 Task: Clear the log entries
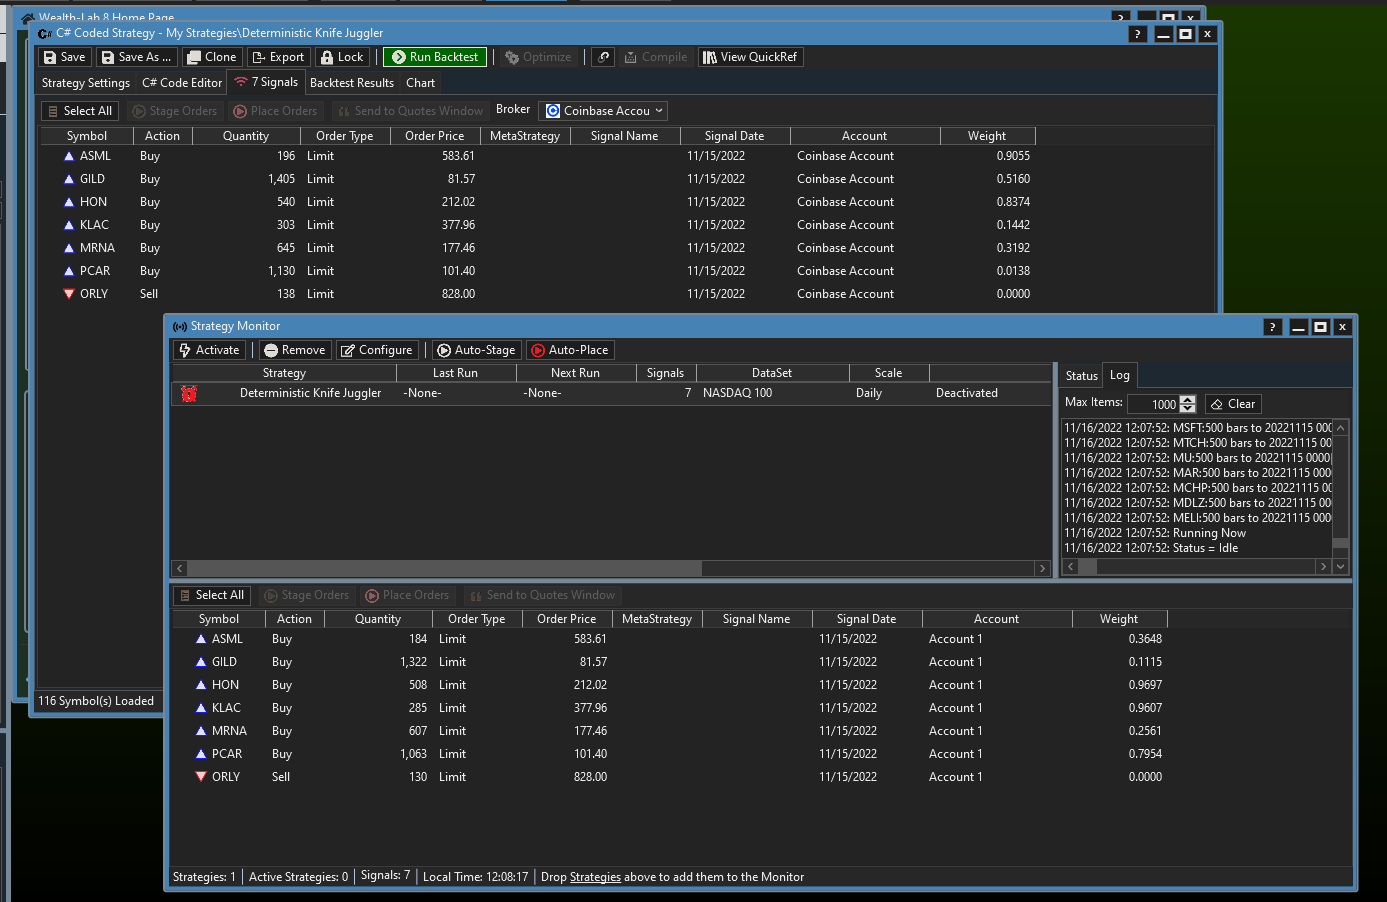pos(1232,404)
